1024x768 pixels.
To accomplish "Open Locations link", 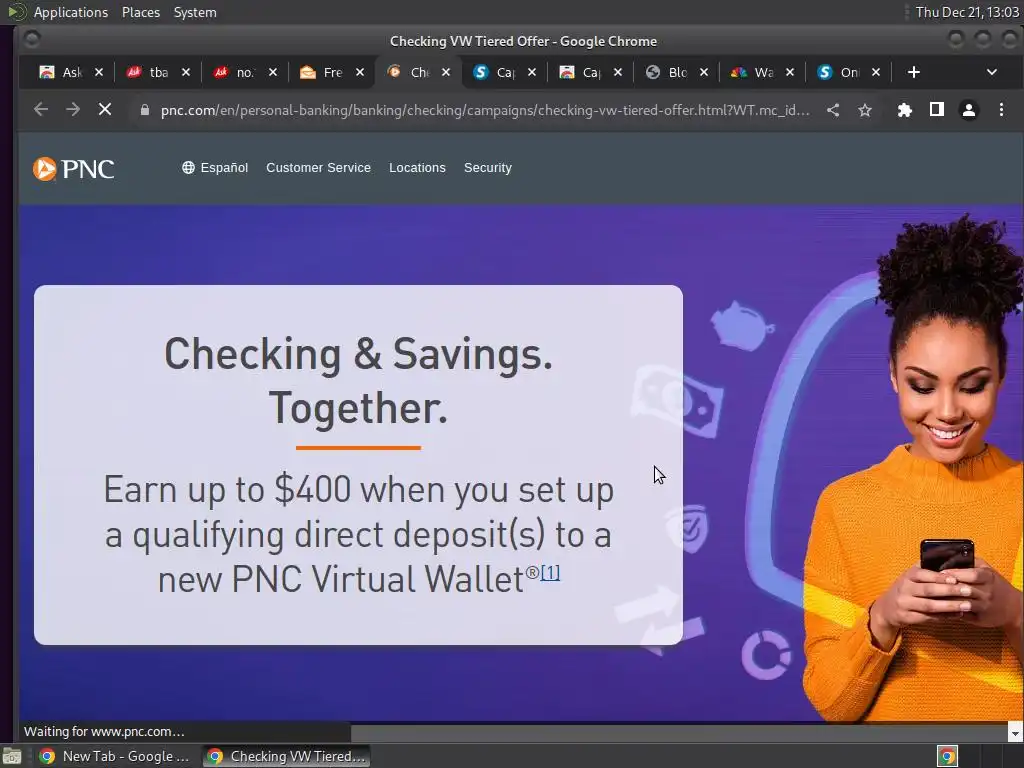I will [417, 168].
